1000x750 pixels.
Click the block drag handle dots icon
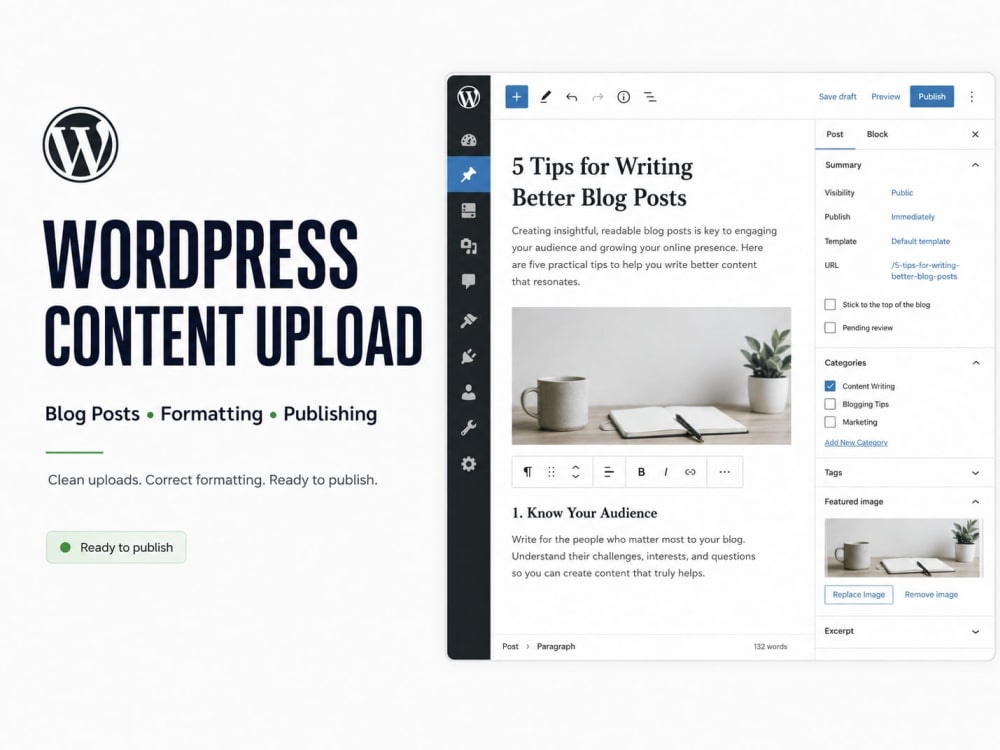point(551,472)
